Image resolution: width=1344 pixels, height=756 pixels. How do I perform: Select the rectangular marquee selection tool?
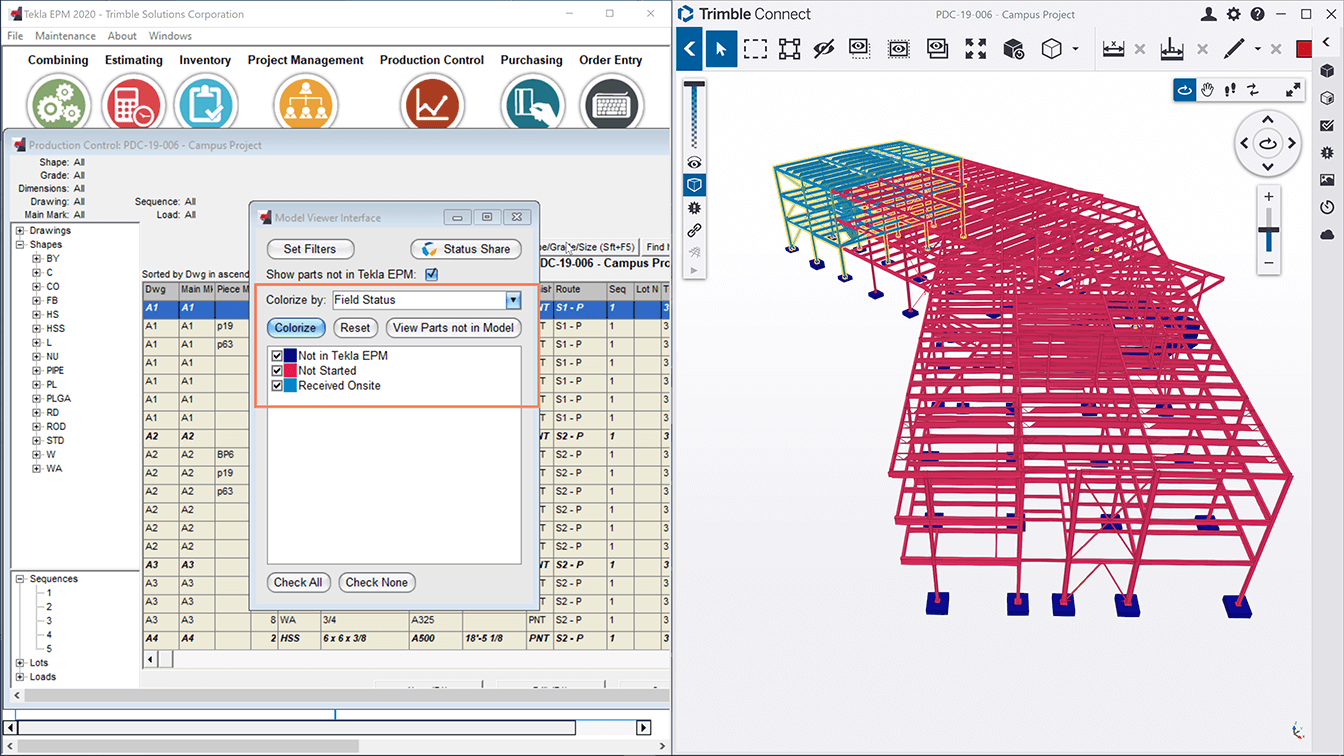pos(755,48)
